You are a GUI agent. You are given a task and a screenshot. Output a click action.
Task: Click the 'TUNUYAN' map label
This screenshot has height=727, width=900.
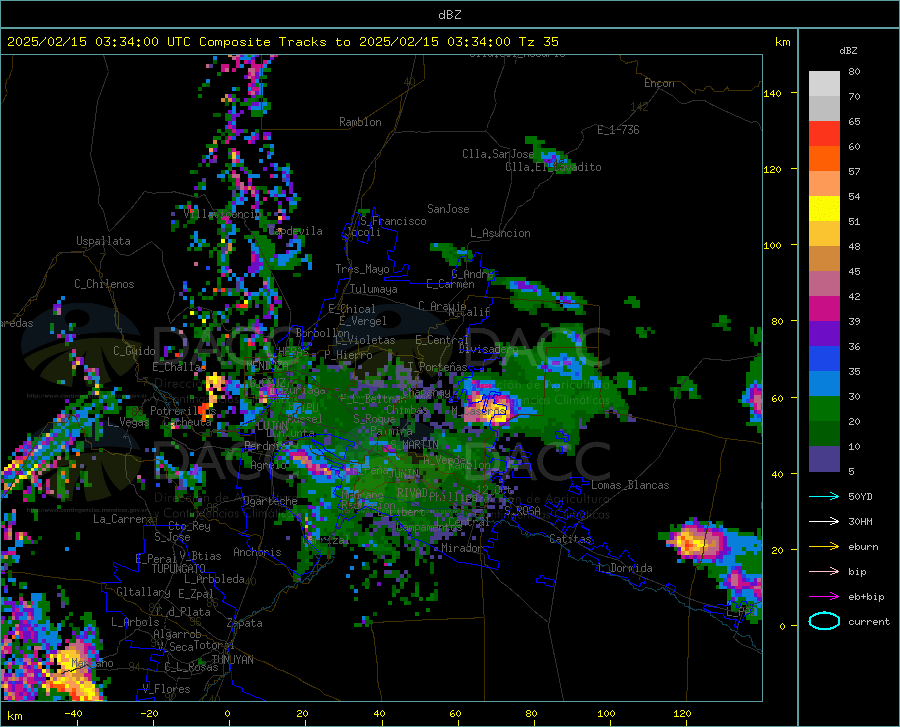tap(232, 660)
